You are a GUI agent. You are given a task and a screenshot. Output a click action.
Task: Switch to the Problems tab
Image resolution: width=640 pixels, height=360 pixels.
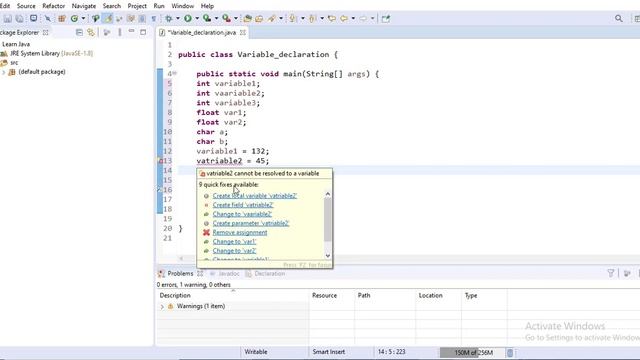point(180,273)
